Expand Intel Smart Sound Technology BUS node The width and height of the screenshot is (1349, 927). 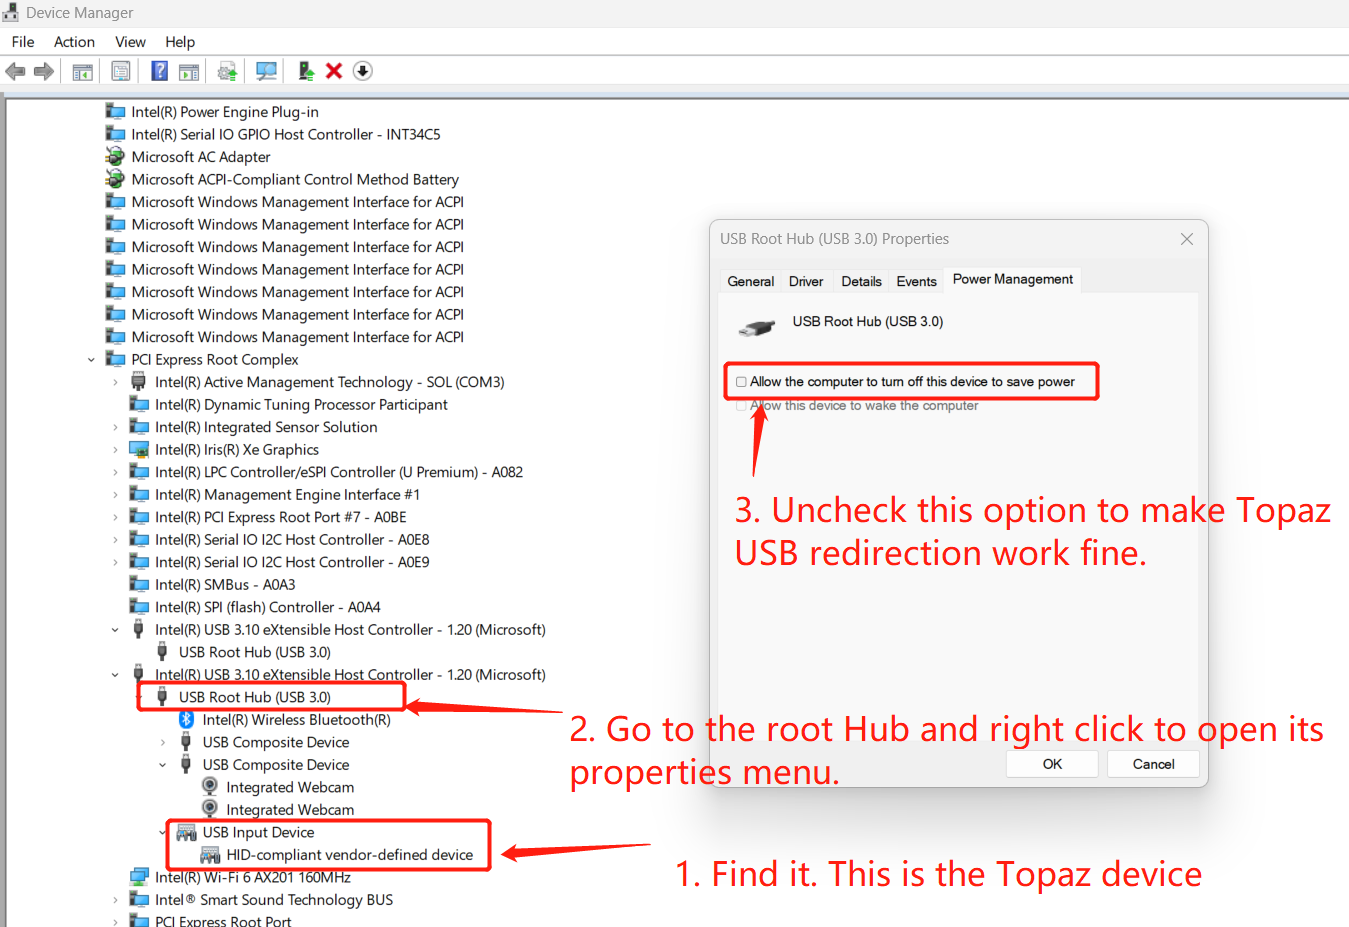(x=115, y=900)
